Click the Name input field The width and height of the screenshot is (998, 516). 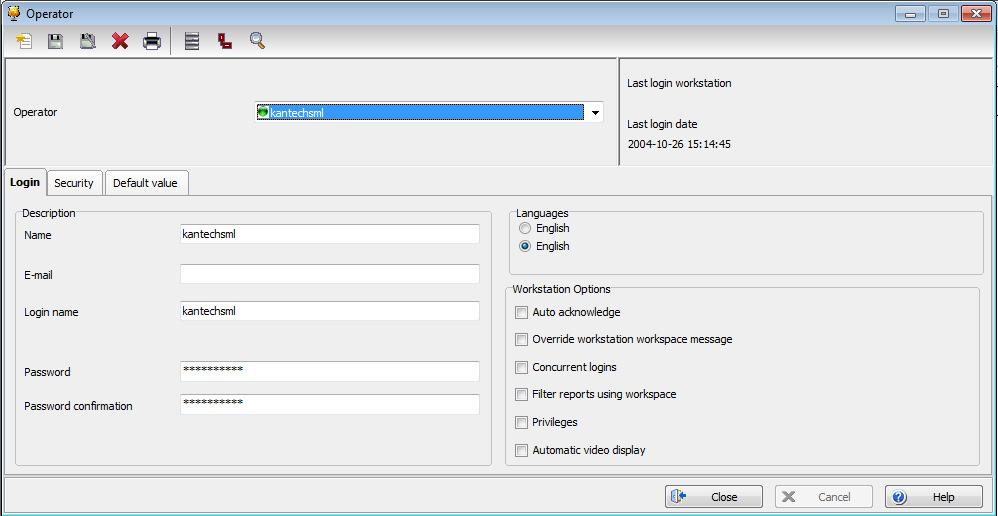(x=330, y=234)
